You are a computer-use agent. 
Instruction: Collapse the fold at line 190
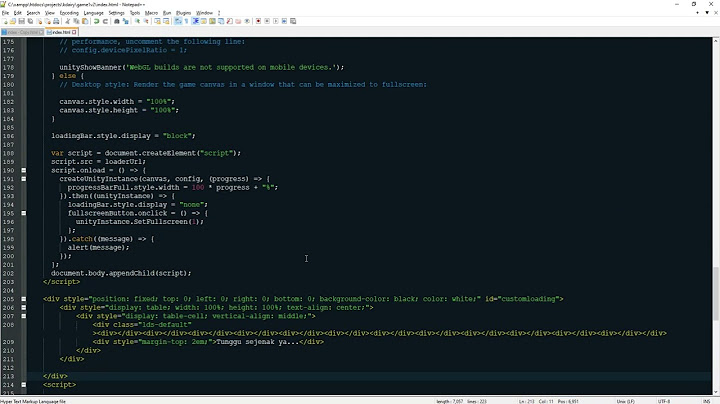pyautogui.click(x=23, y=170)
